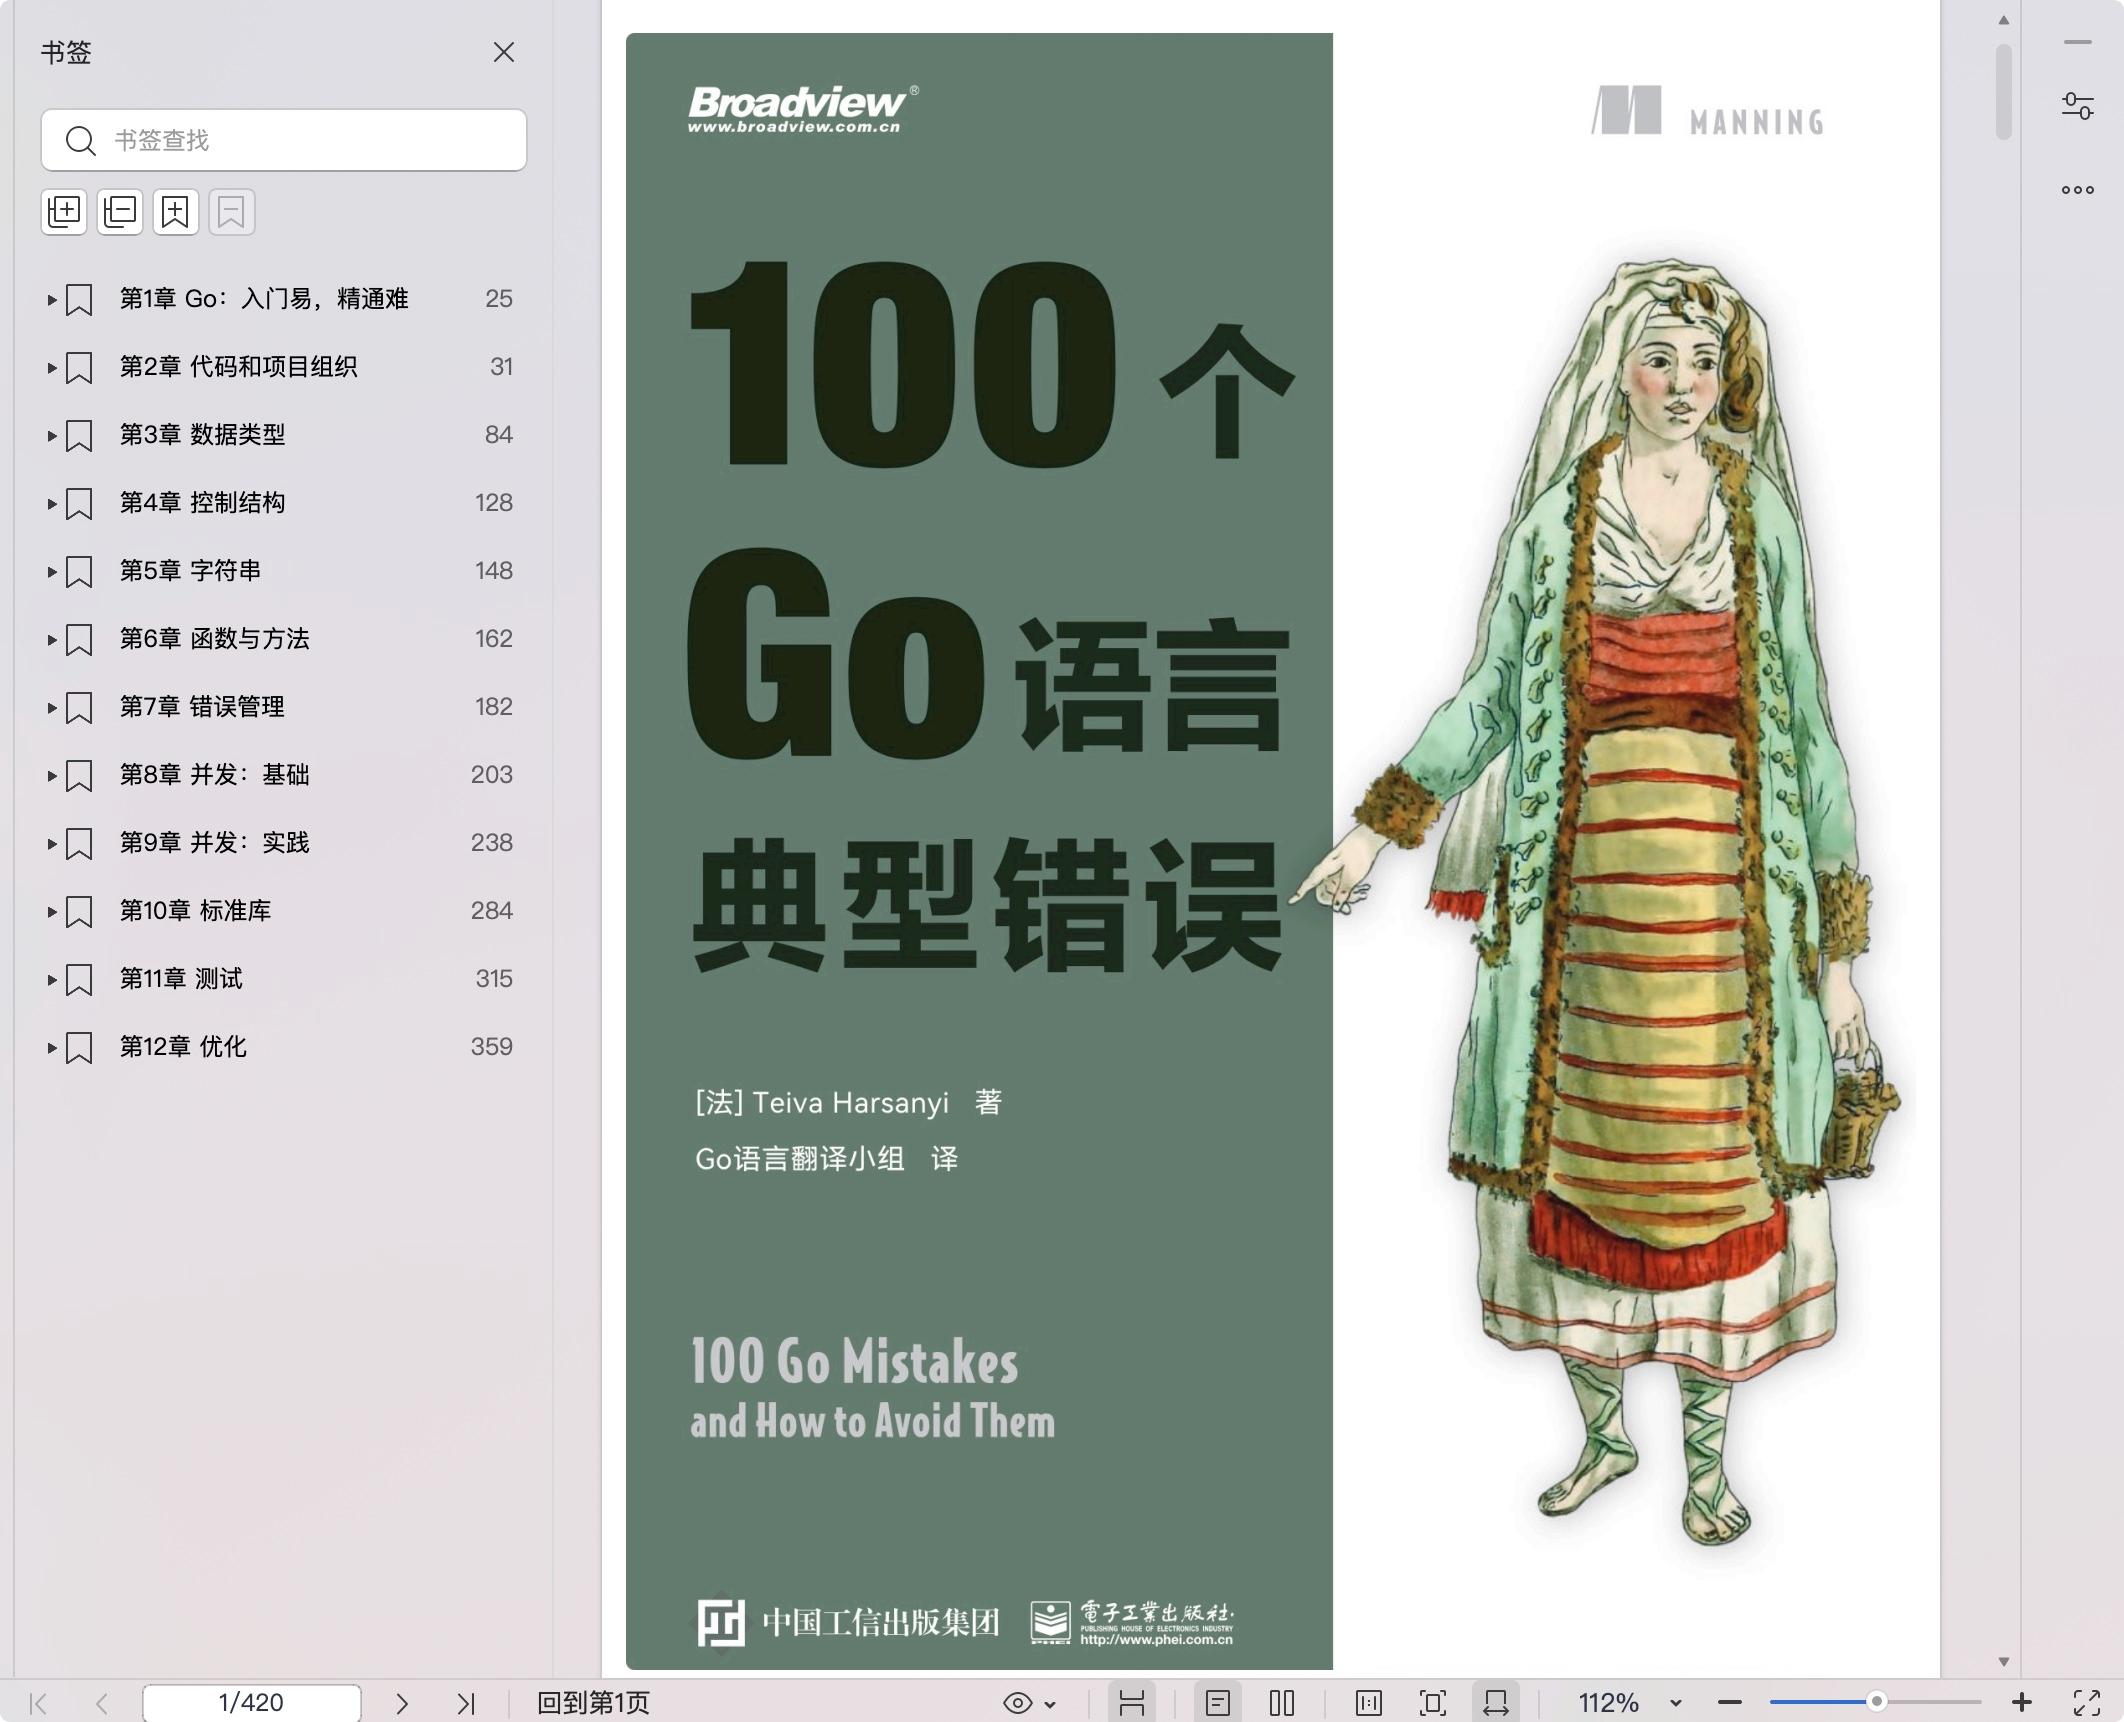Click the page number field 1/420
2124x1722 pixels.
(251, 1703)
